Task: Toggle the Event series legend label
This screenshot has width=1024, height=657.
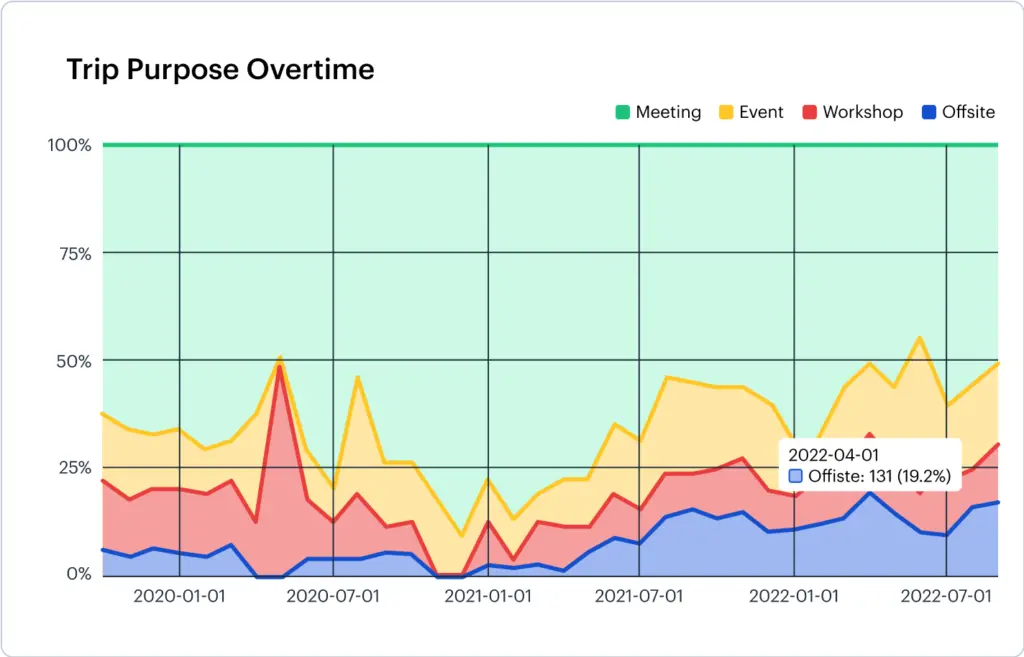Action: tap(761, 112)
